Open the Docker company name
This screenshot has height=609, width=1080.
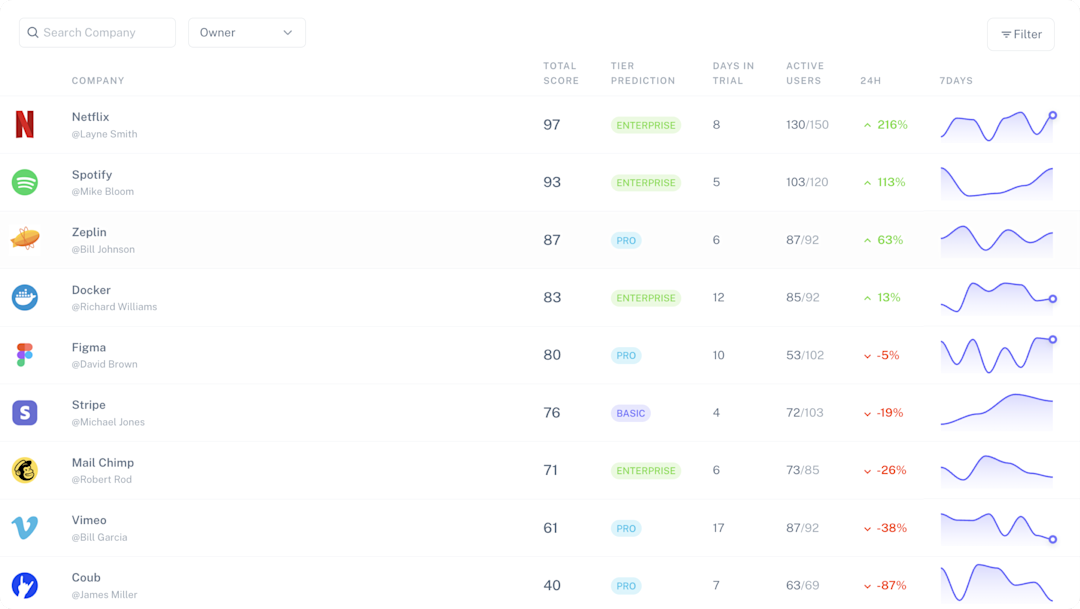point(91,290)
